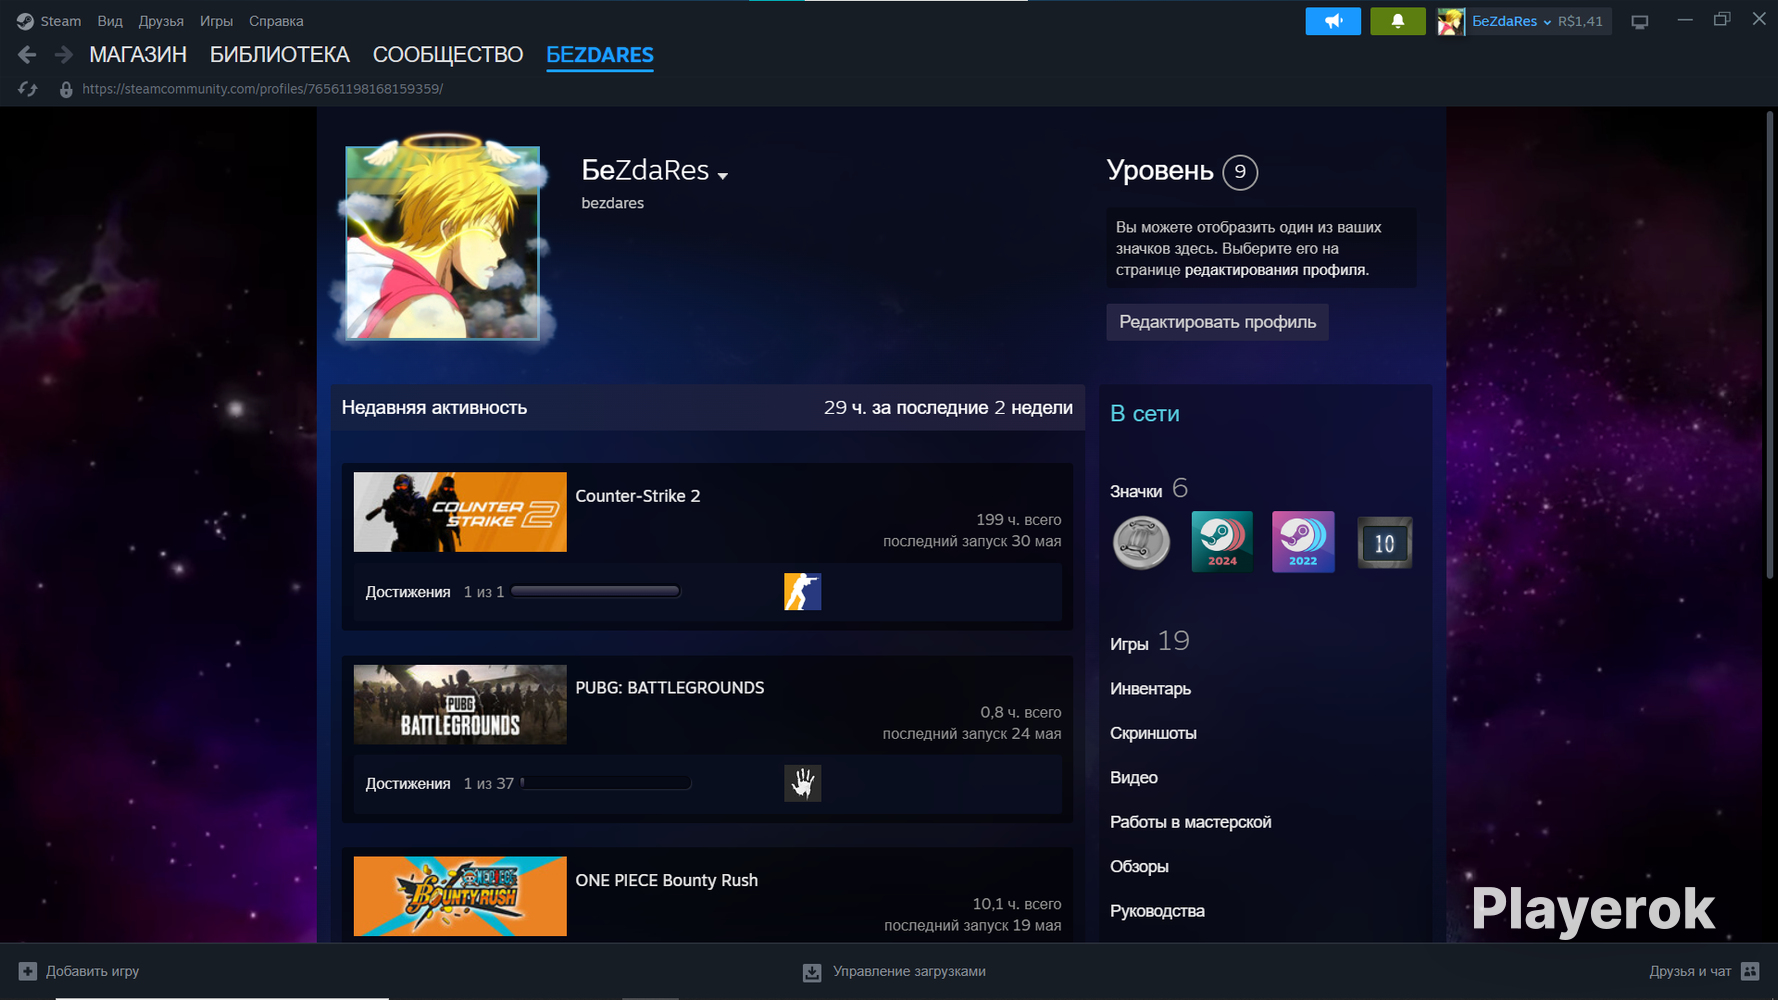The image size is (1778, 1000).
Task: Click the friends and chat icon
Action: click(x=1750, y=971)
